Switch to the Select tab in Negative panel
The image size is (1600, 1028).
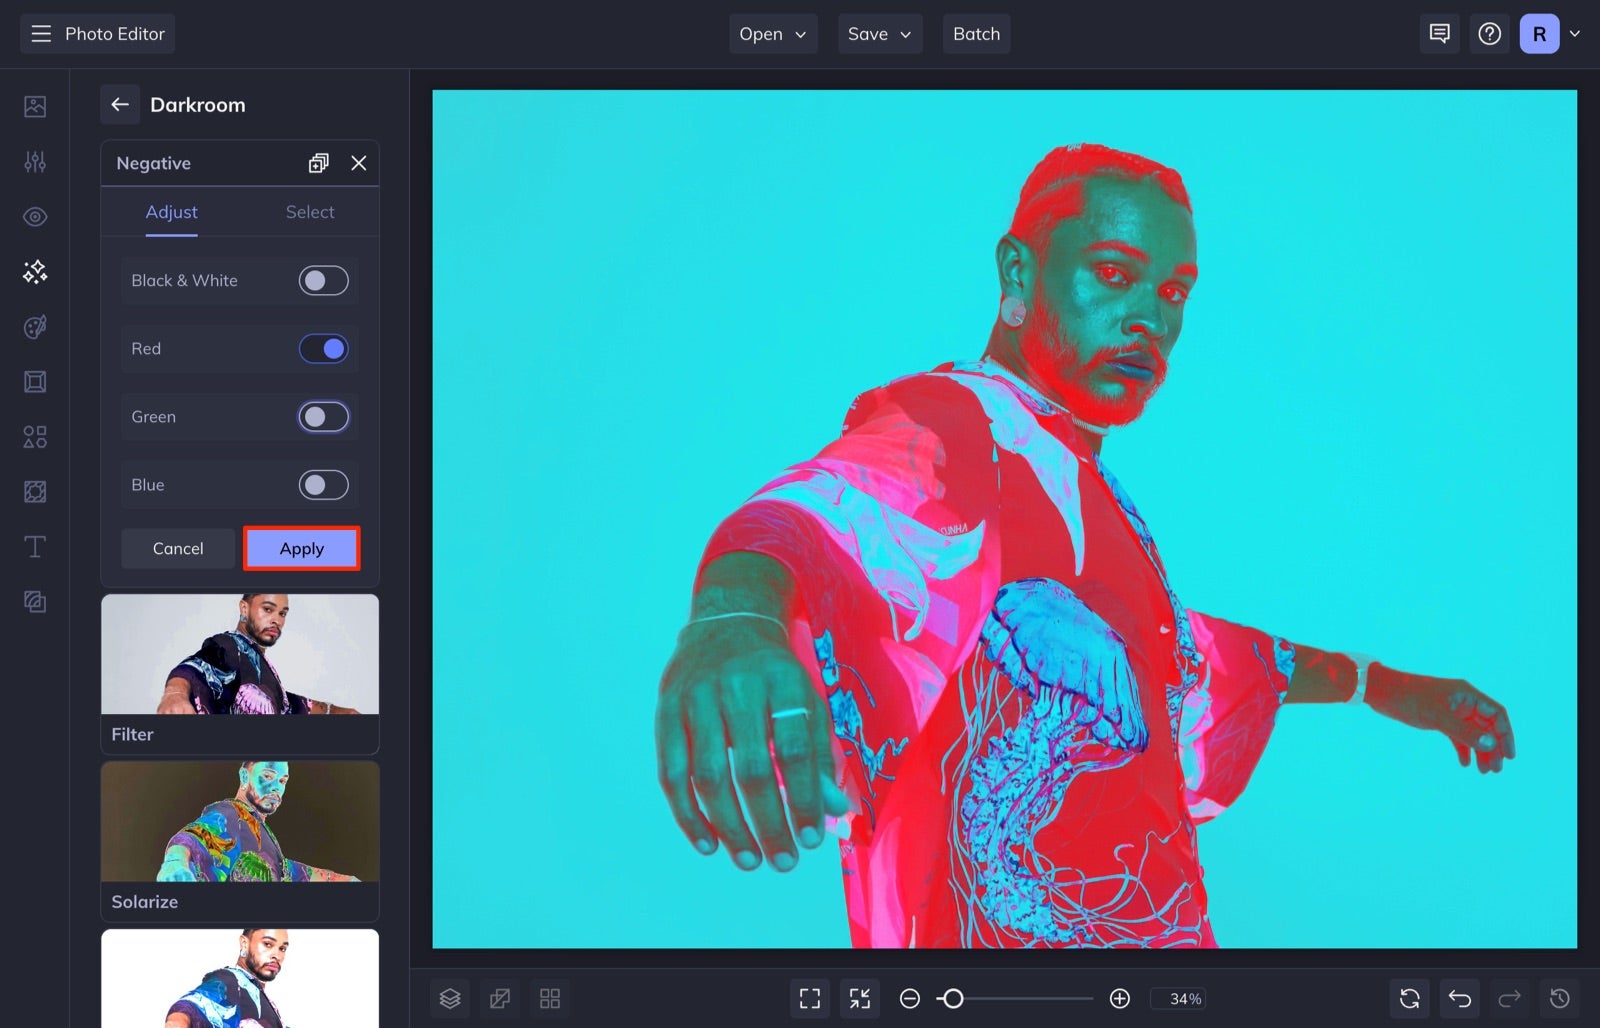310,211
